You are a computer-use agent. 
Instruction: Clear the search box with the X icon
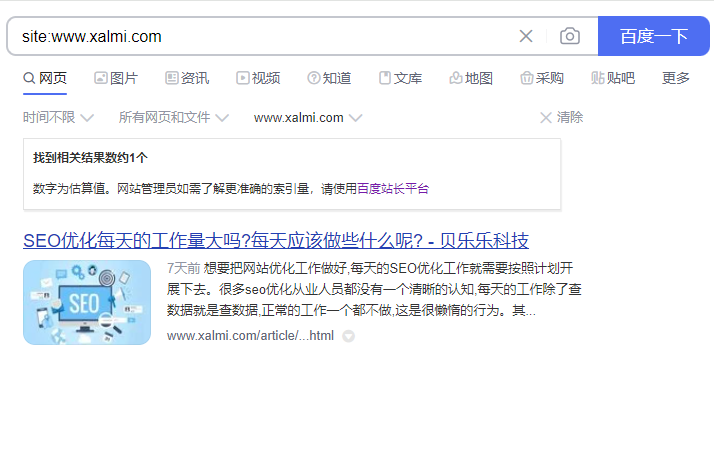pos(526,36)
